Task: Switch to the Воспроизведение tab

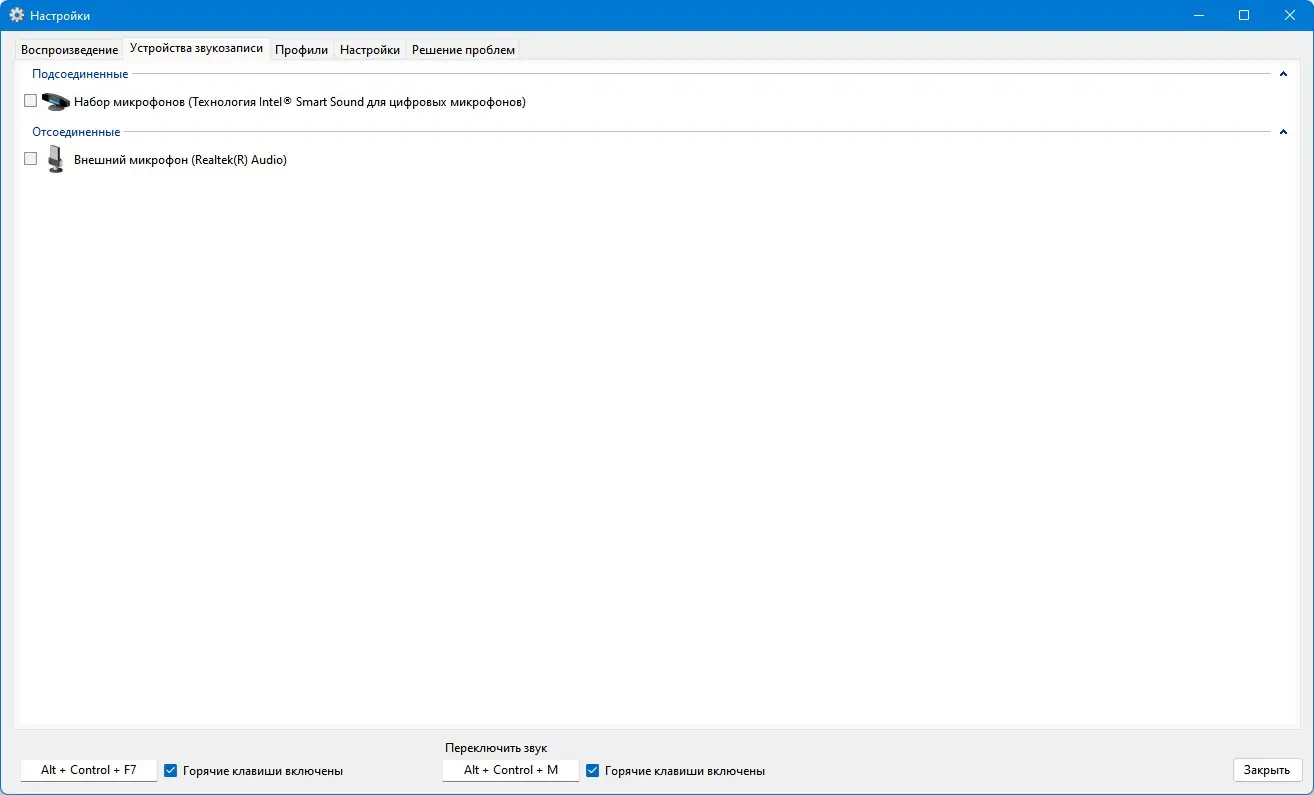Action: [69, 50]
